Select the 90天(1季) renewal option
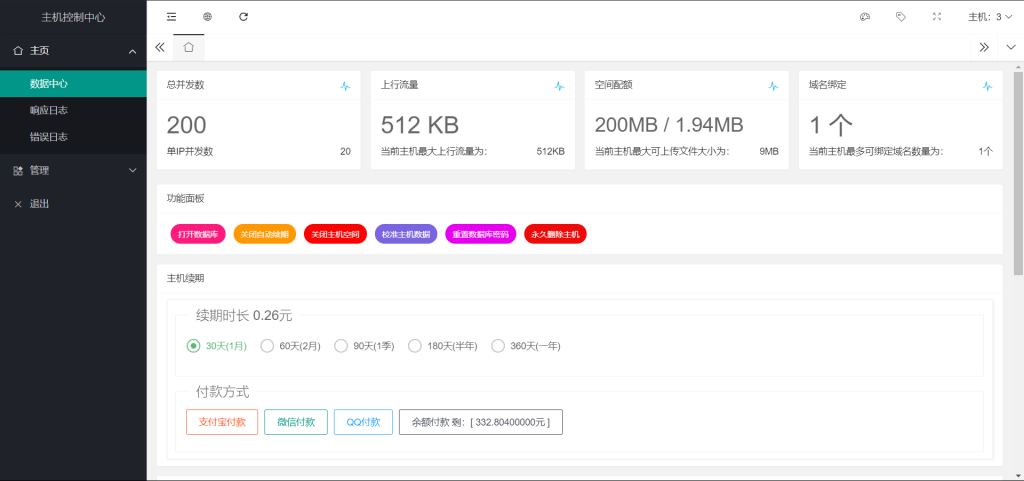Screen dimensions: 1024x481 point(364,346)
